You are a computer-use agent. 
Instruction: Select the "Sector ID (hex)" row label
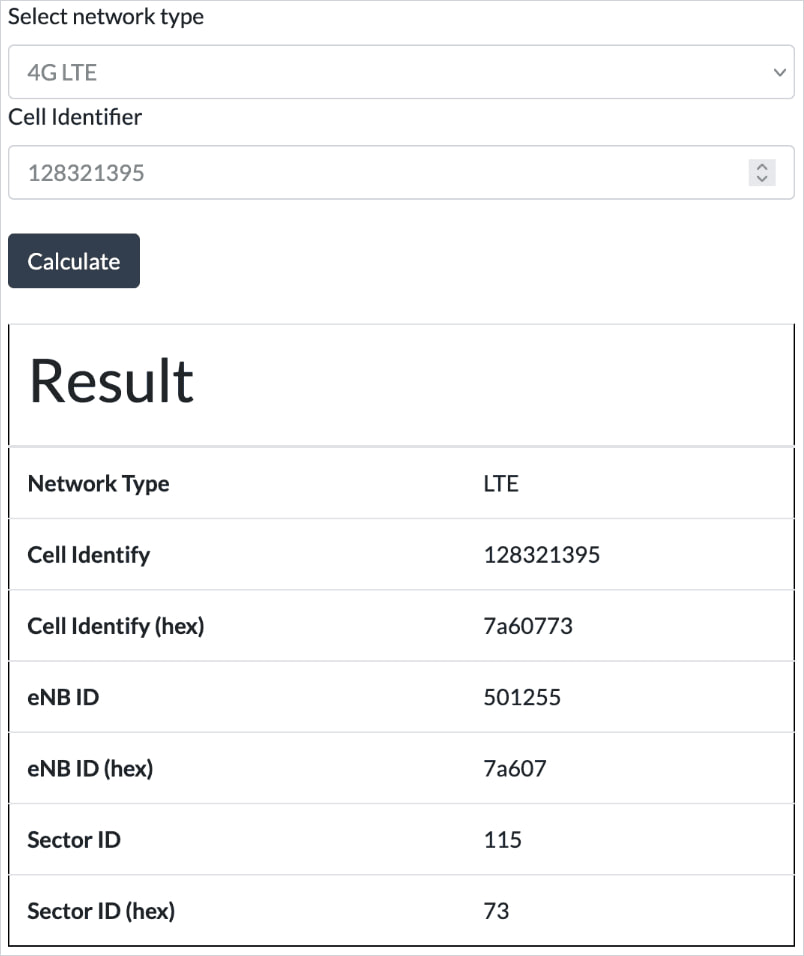pos(101,911)
